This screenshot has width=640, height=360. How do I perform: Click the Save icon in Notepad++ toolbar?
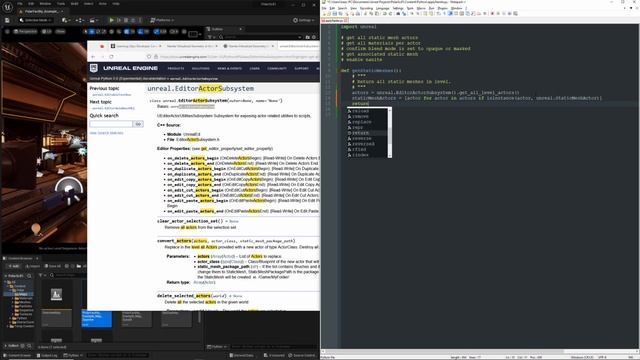[335, 13]
